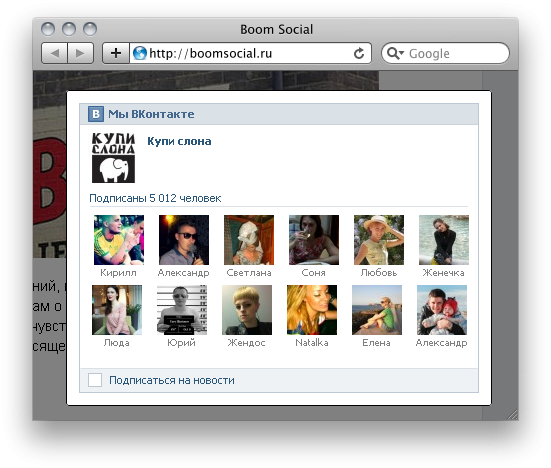The image size is (551, 468).
Task: Open the Google search magnifier dropdown
Action: click(395, 53)
